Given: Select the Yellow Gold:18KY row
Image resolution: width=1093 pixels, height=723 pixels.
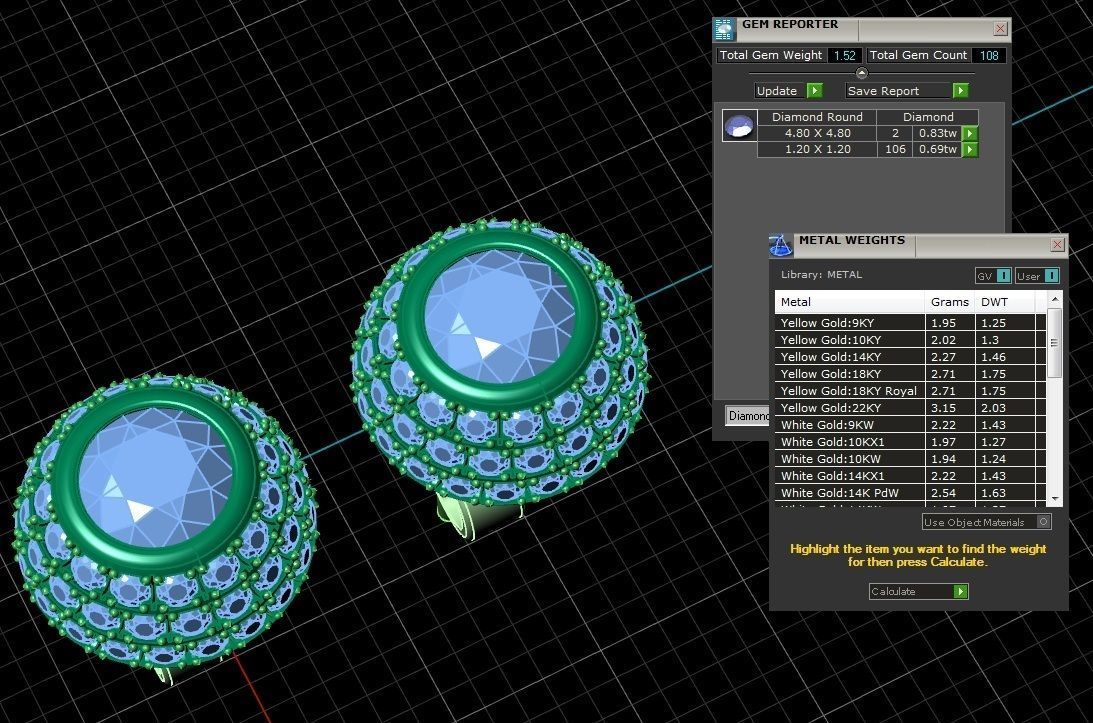Looking at the screenshot, I should 910,374.
